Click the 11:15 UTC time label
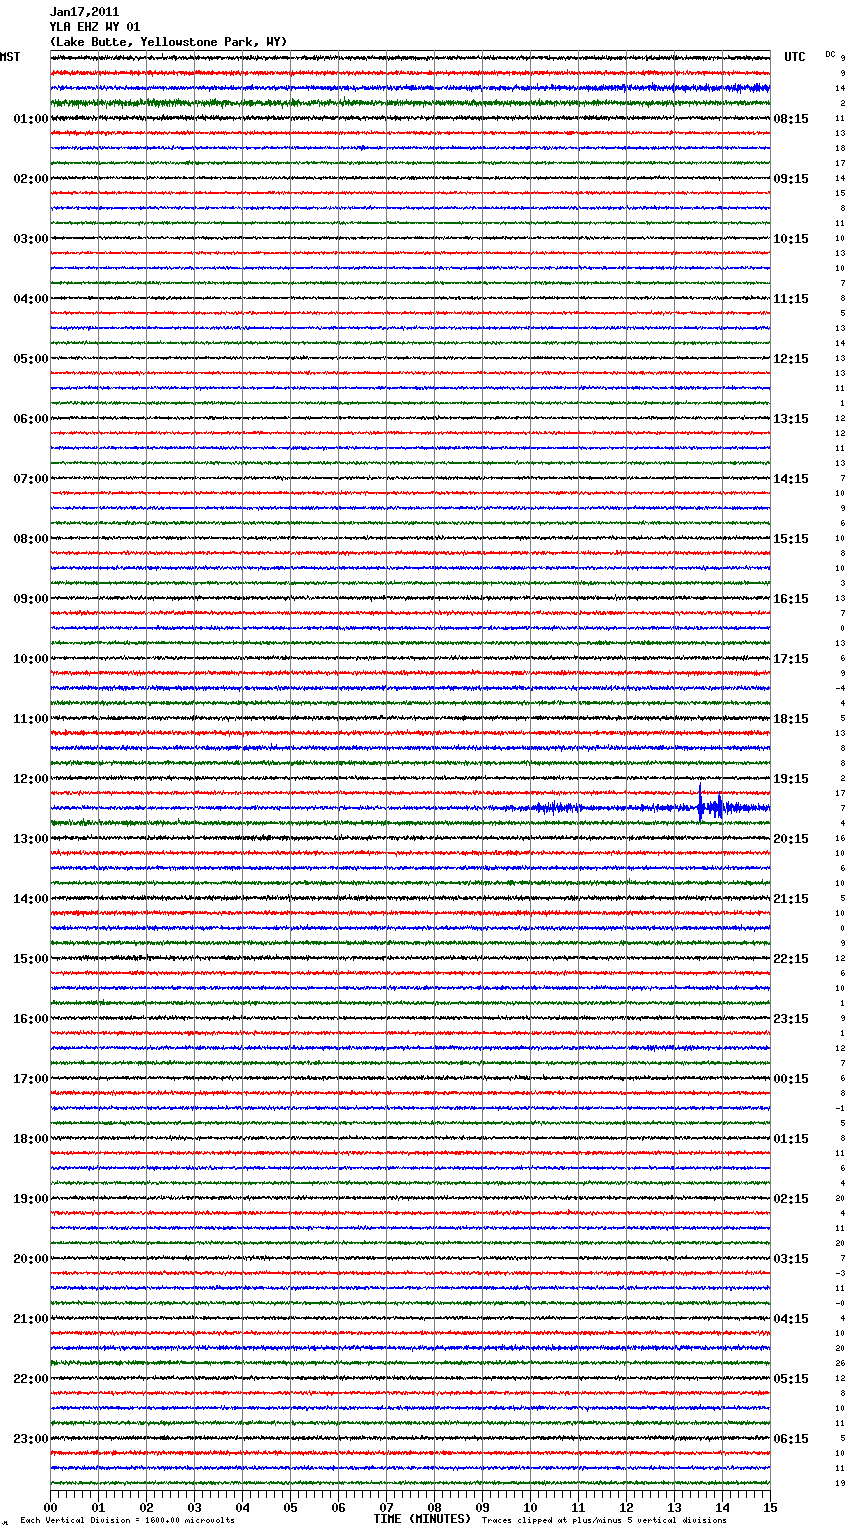850x1534 pixels. 791,299
